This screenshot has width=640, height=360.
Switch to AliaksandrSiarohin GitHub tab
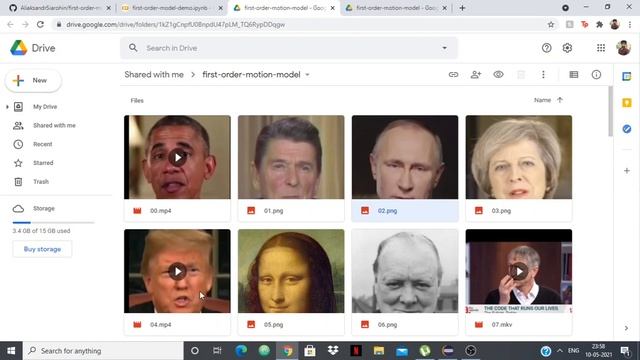(60, 8)
